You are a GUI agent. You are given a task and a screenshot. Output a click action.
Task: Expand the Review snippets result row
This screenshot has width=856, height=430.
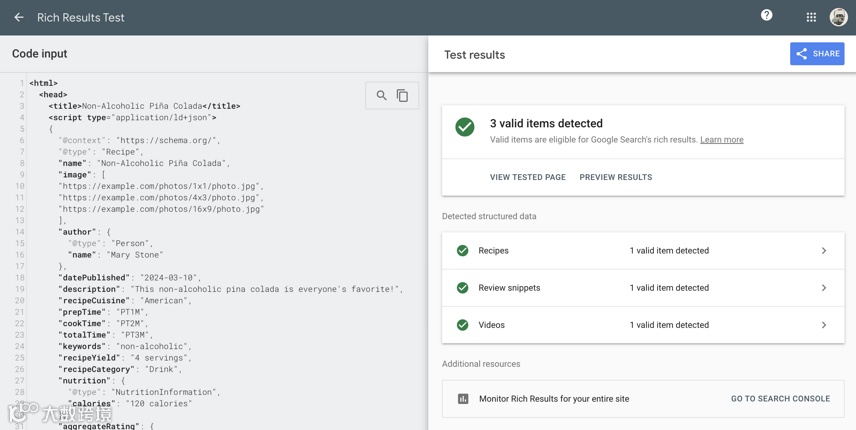tap(824, 288)
